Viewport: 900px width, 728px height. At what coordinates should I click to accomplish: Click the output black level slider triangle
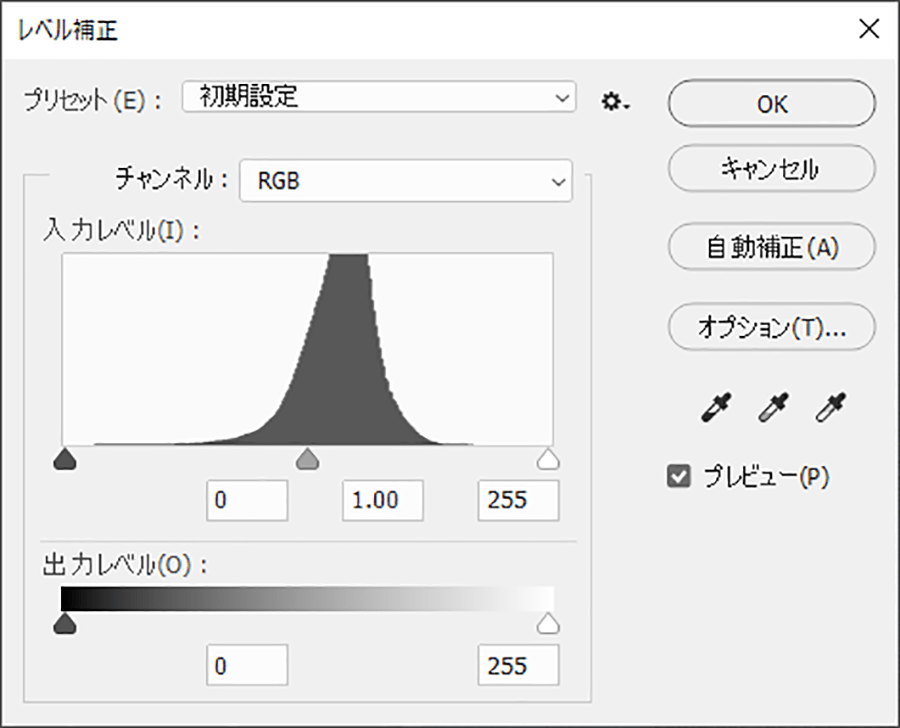[65, 625]
